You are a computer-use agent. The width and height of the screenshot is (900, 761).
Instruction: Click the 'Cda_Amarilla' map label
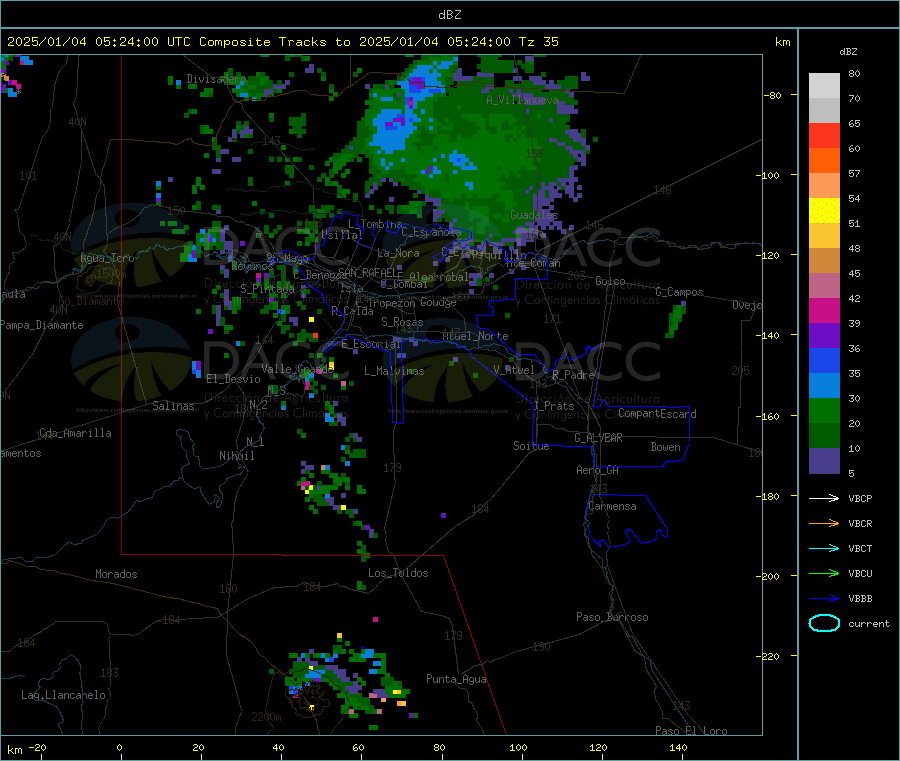point(75,433)
